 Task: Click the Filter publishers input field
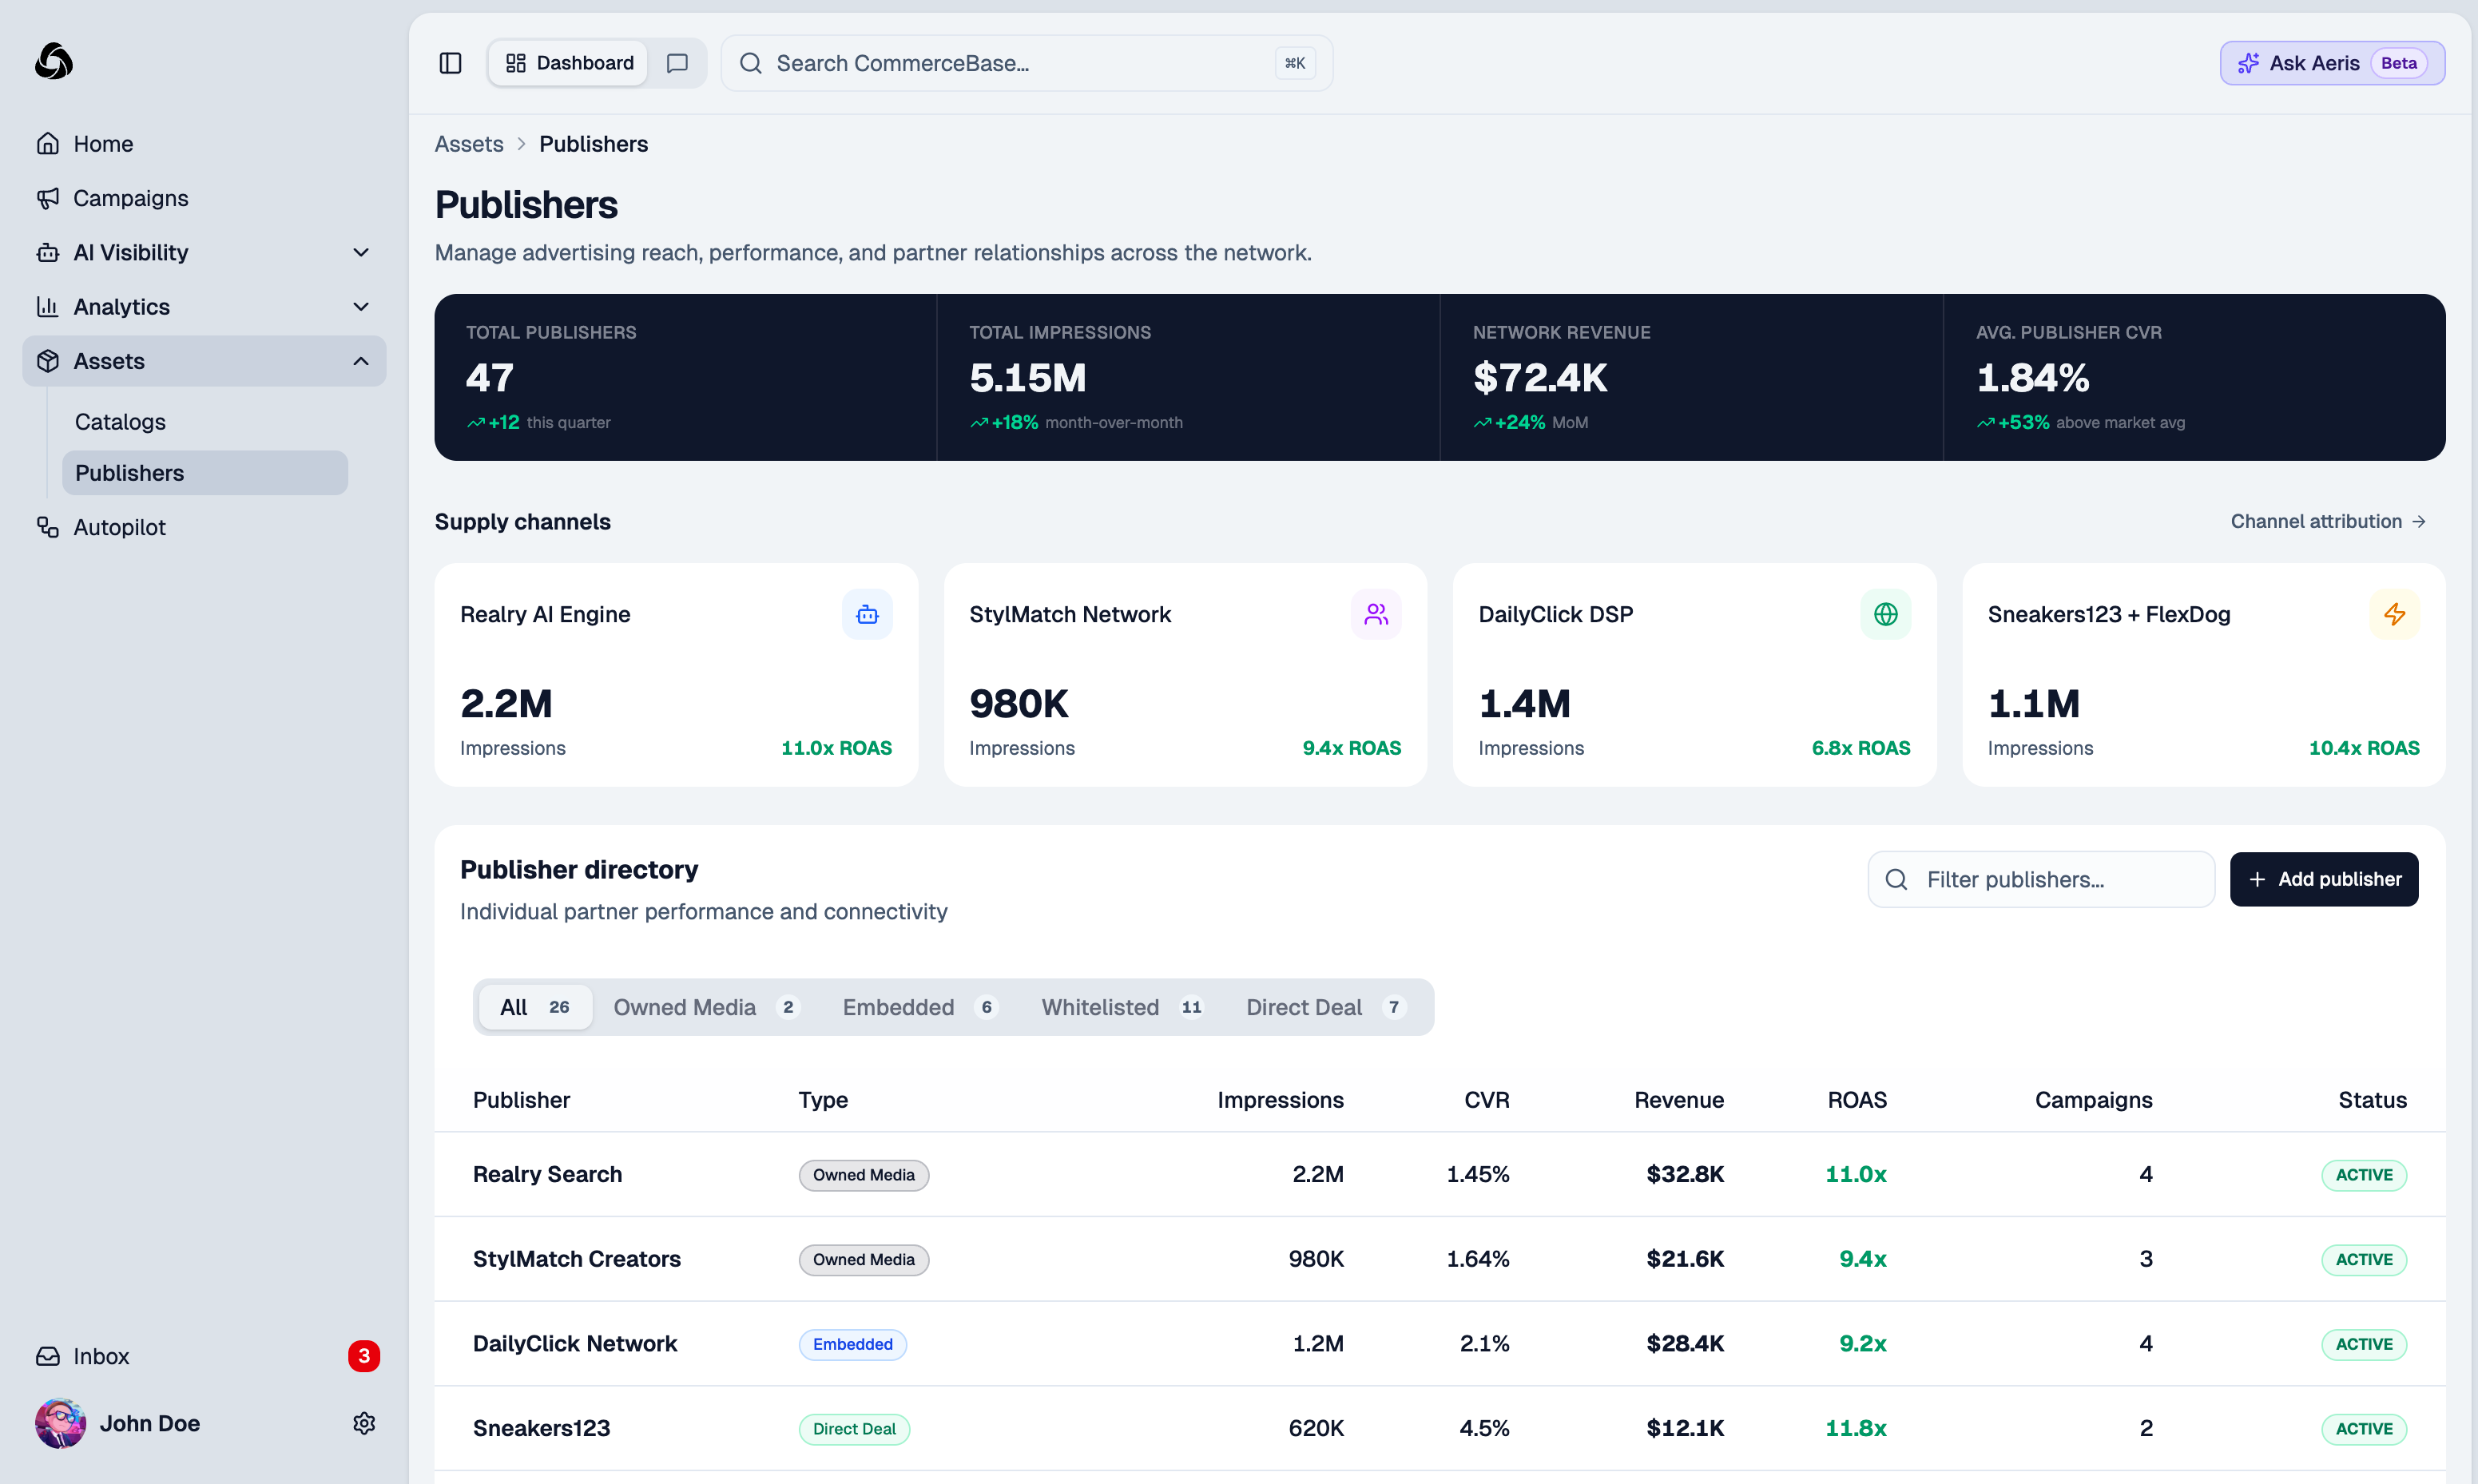tap(2040, 879)
